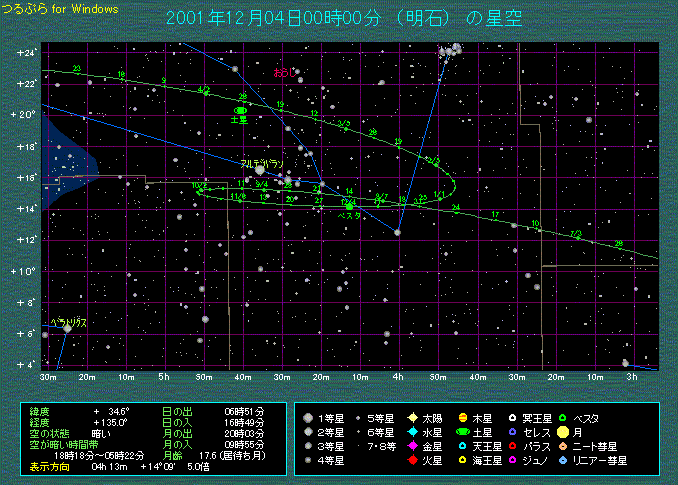Click the 6等星 star symbol in legend
Image resolution: width=678 pixels, height=485 pixels.
358,432
